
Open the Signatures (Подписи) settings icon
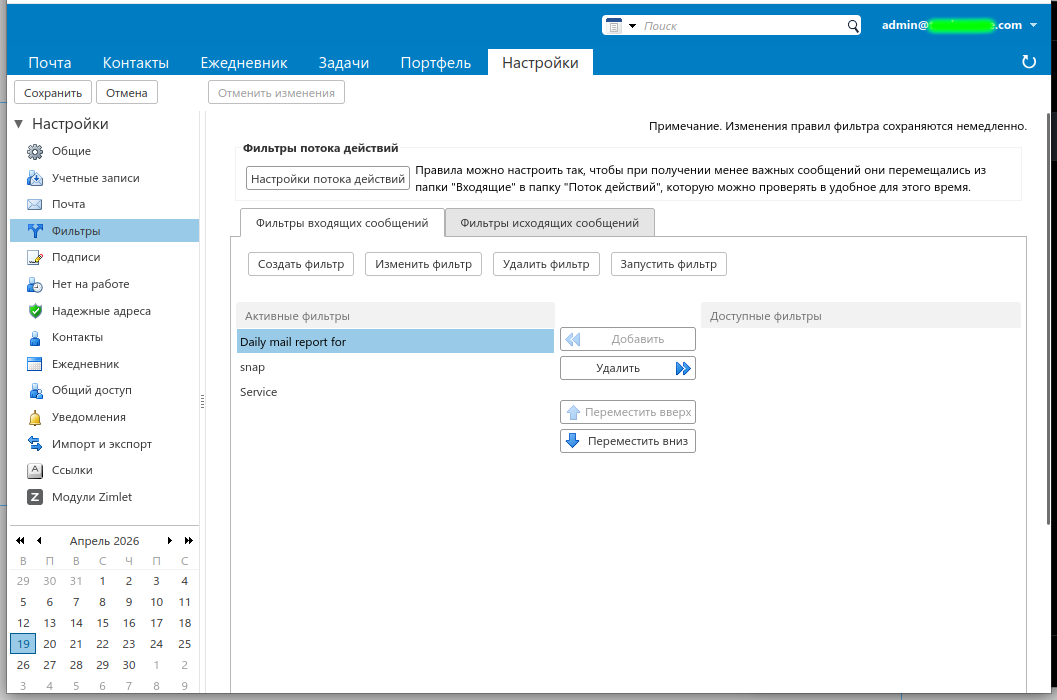click(x=35, y=257)
